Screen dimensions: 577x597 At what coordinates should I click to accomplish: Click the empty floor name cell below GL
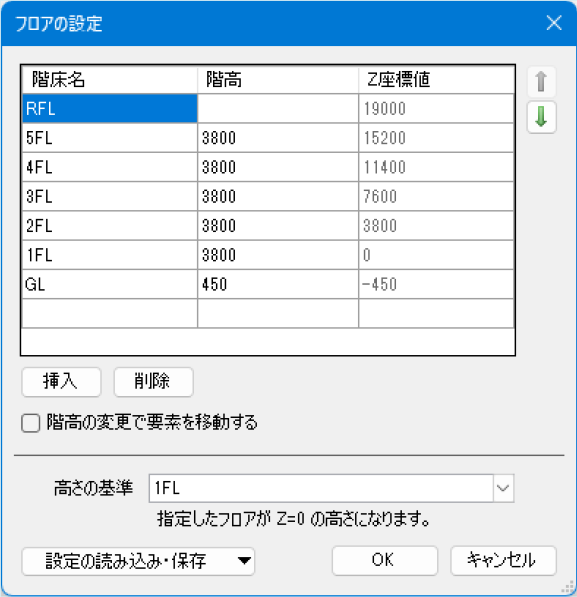click(x=110, y=314)
